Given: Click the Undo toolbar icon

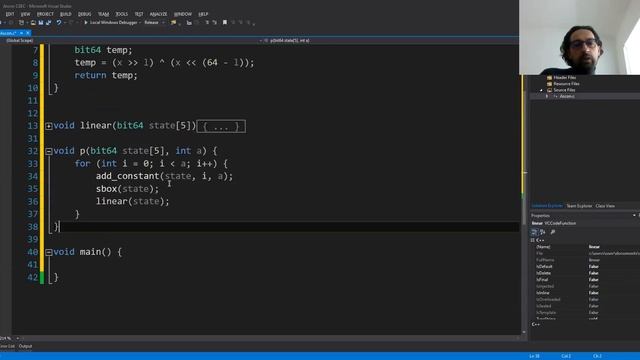Looking at the screenshot, I should 59,22.
